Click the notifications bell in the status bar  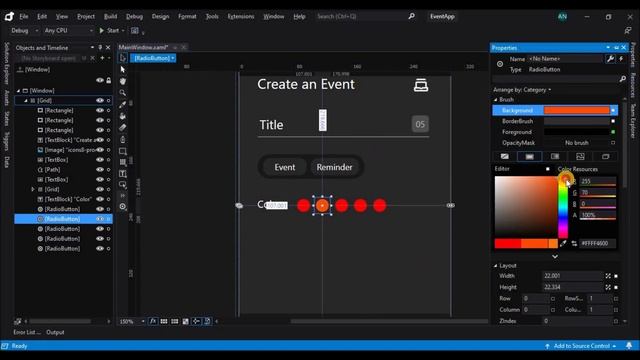(629, 346)
